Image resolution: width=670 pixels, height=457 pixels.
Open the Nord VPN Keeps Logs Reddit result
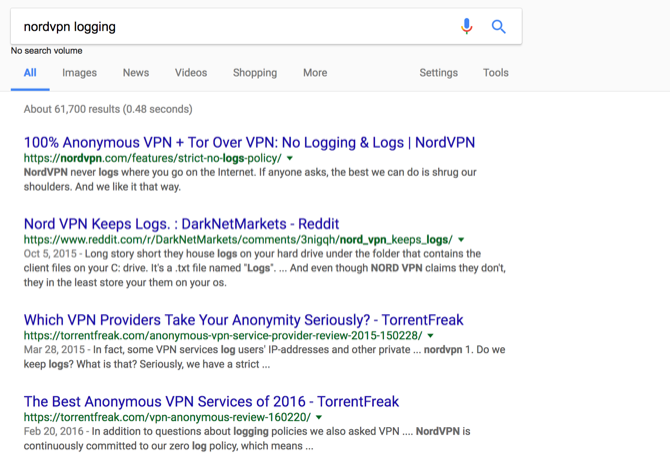click(x=181, y=224)
